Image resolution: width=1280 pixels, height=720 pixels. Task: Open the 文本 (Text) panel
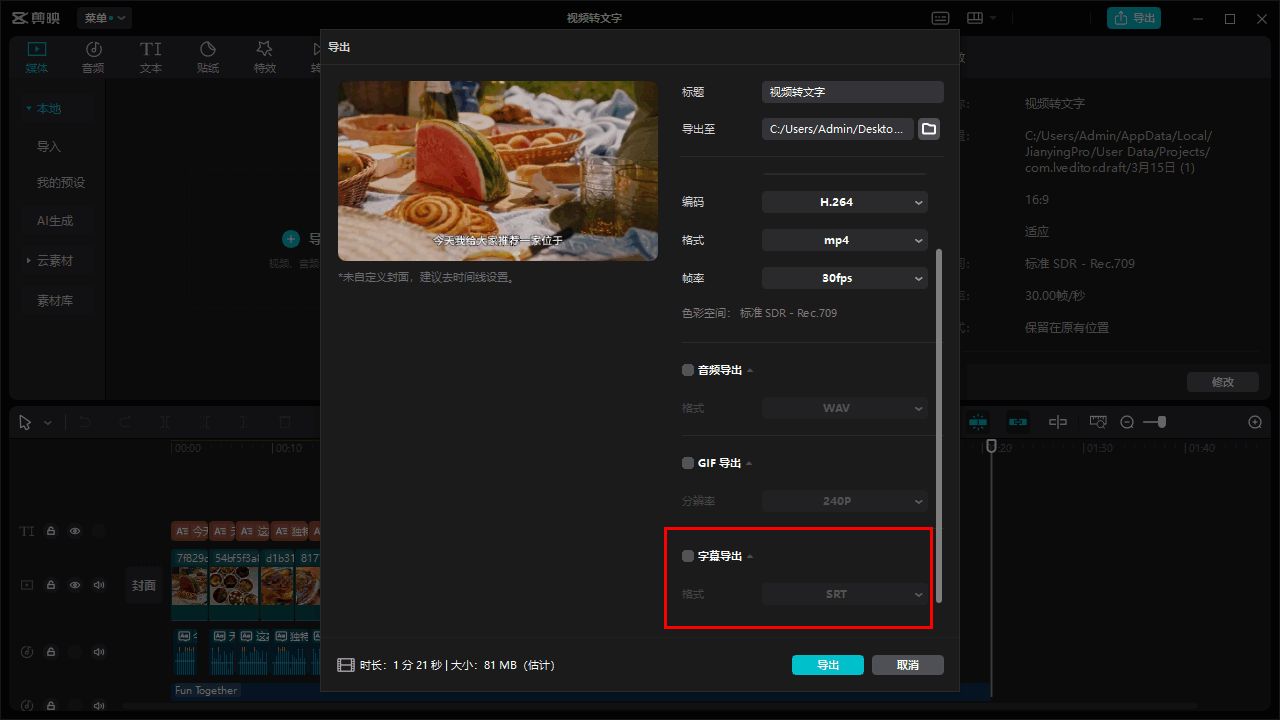point(150,55)
